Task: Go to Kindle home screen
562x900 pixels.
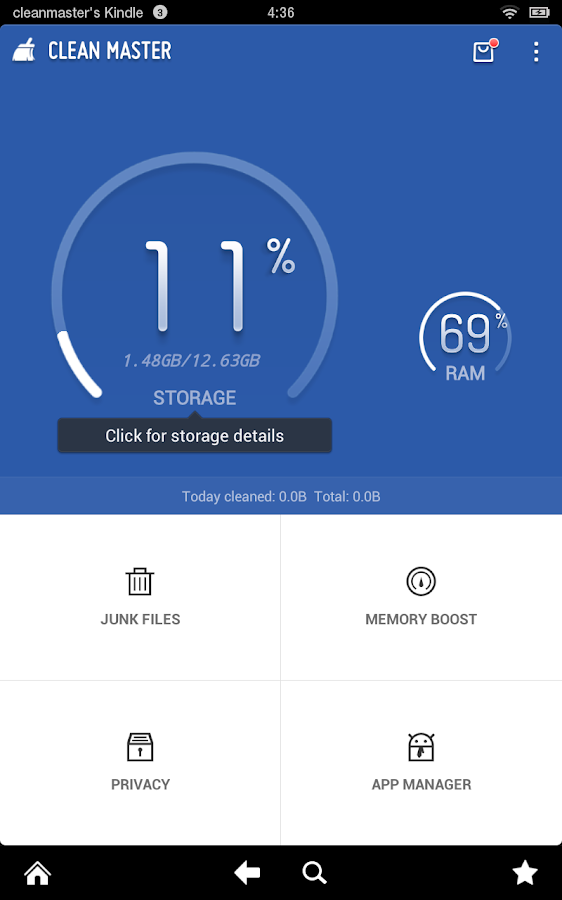Action: pyautogui.click(x=38, y=873)
